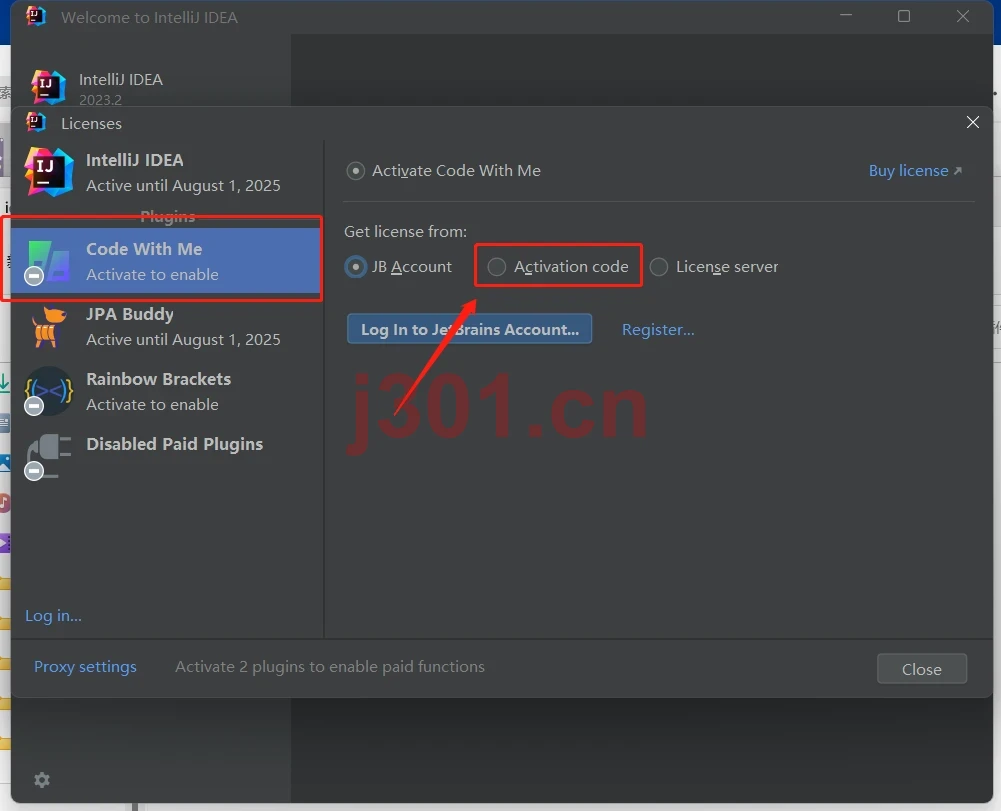
Task: Close the Licenses dialog with X icon
Action: pos(972,122)
